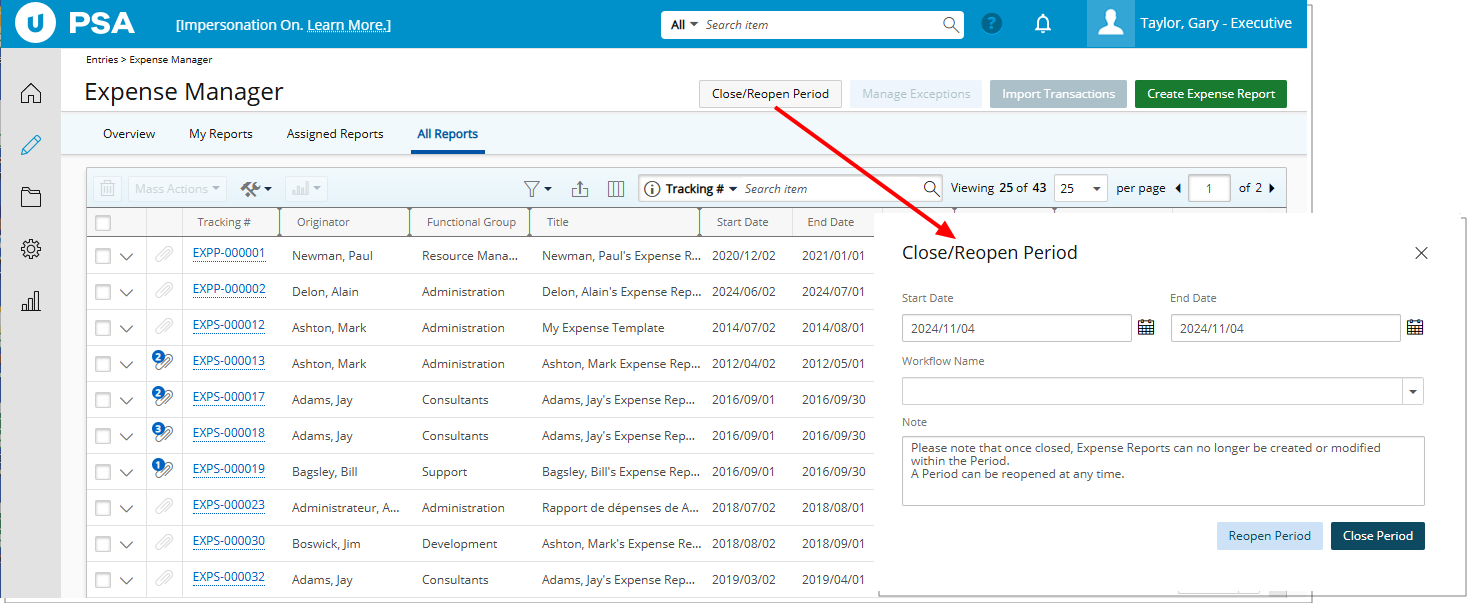Image resolution: width=1478 pixels, height=603 pixels.
Task: Check the row checkbox for EXPS-000019
Action: tap(103, 472)
